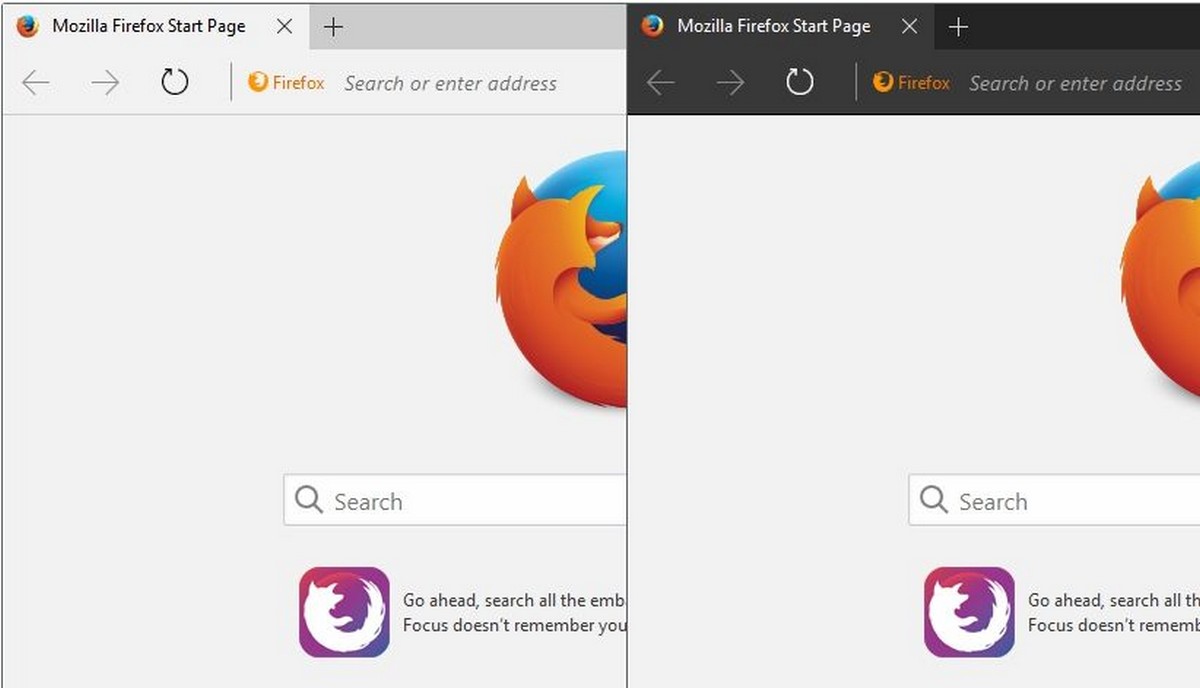Image resolution: width=1200 pixels, height=688 pixels.
Task: Open Firefox Focus icon in dark-theme window page
Action: [x=969, y=612]
